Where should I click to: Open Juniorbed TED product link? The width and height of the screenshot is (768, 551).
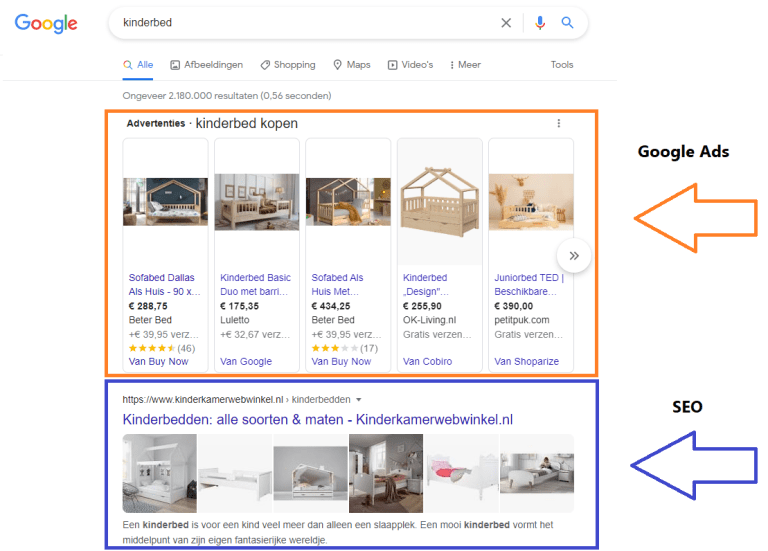pos(529,284)
